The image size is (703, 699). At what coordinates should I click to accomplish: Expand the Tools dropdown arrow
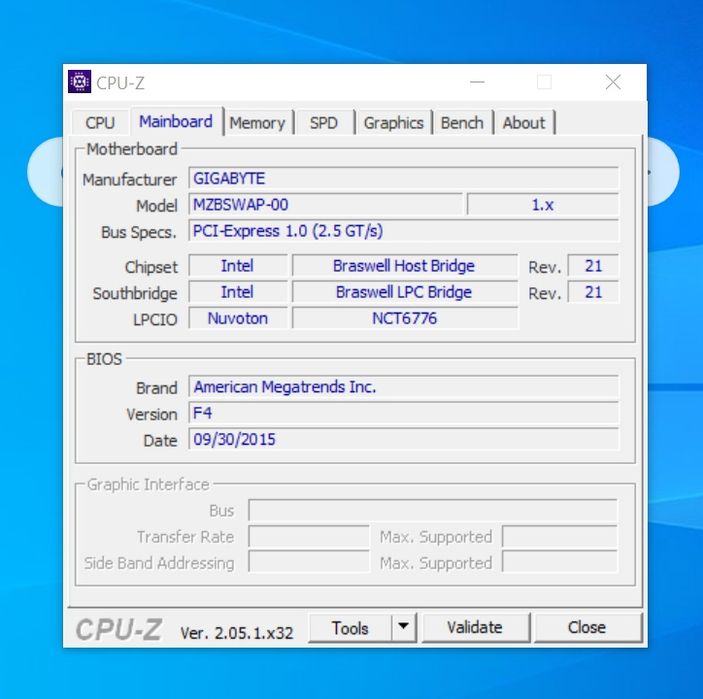[404, 627]
